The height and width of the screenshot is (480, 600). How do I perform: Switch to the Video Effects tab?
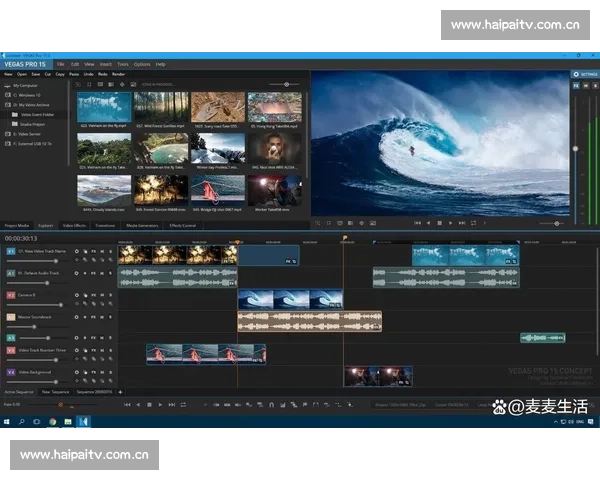(74, 226)
